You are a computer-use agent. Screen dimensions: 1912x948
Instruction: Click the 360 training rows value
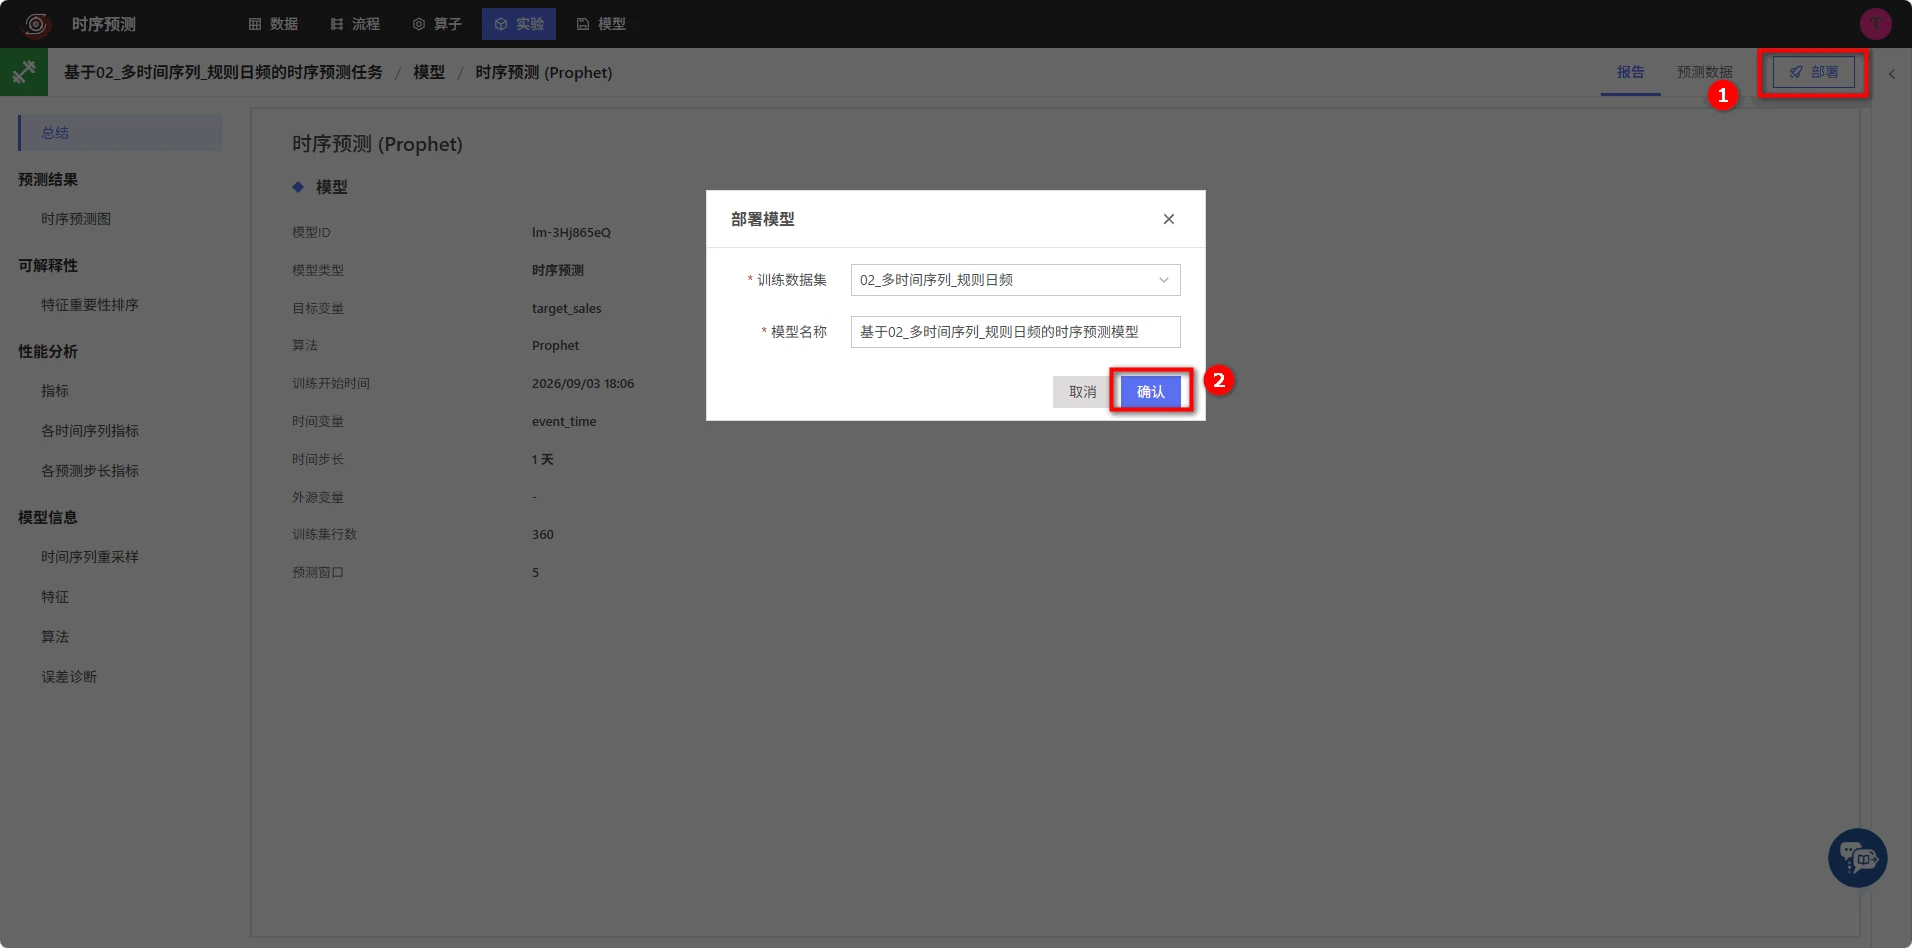tap(543, 534)
